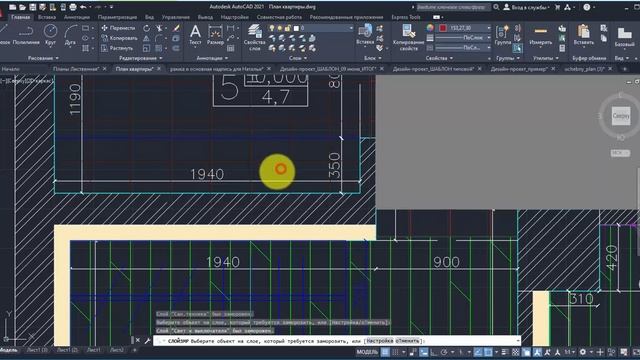Click the Plot/Print icon in quick access toolbar
This screenshot has width=640, height=360.
coord(73,7)
